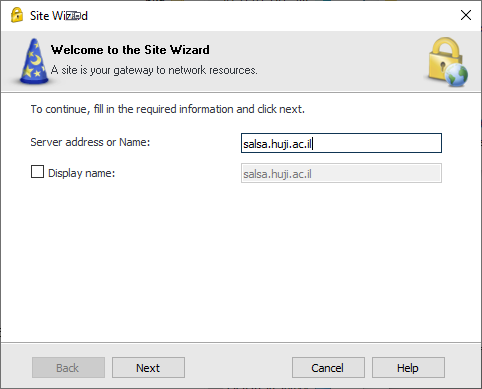Click the gray footer area between Next and Cancel
The image size is (482, 389).
[x=238, y=368]
